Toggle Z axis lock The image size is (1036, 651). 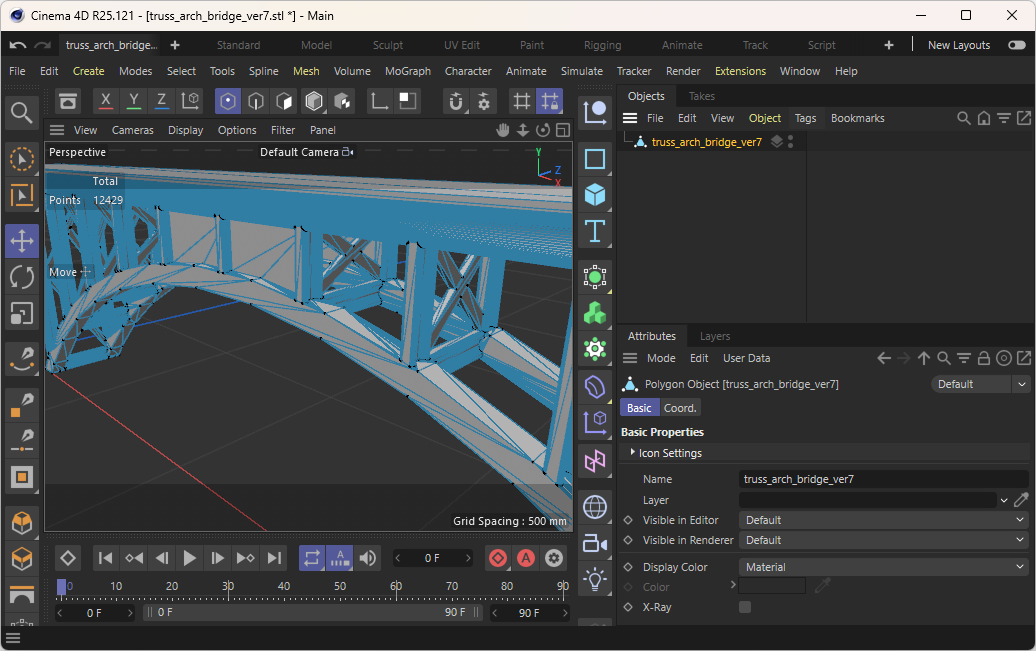pyautogui.click(x=161, y=101)
